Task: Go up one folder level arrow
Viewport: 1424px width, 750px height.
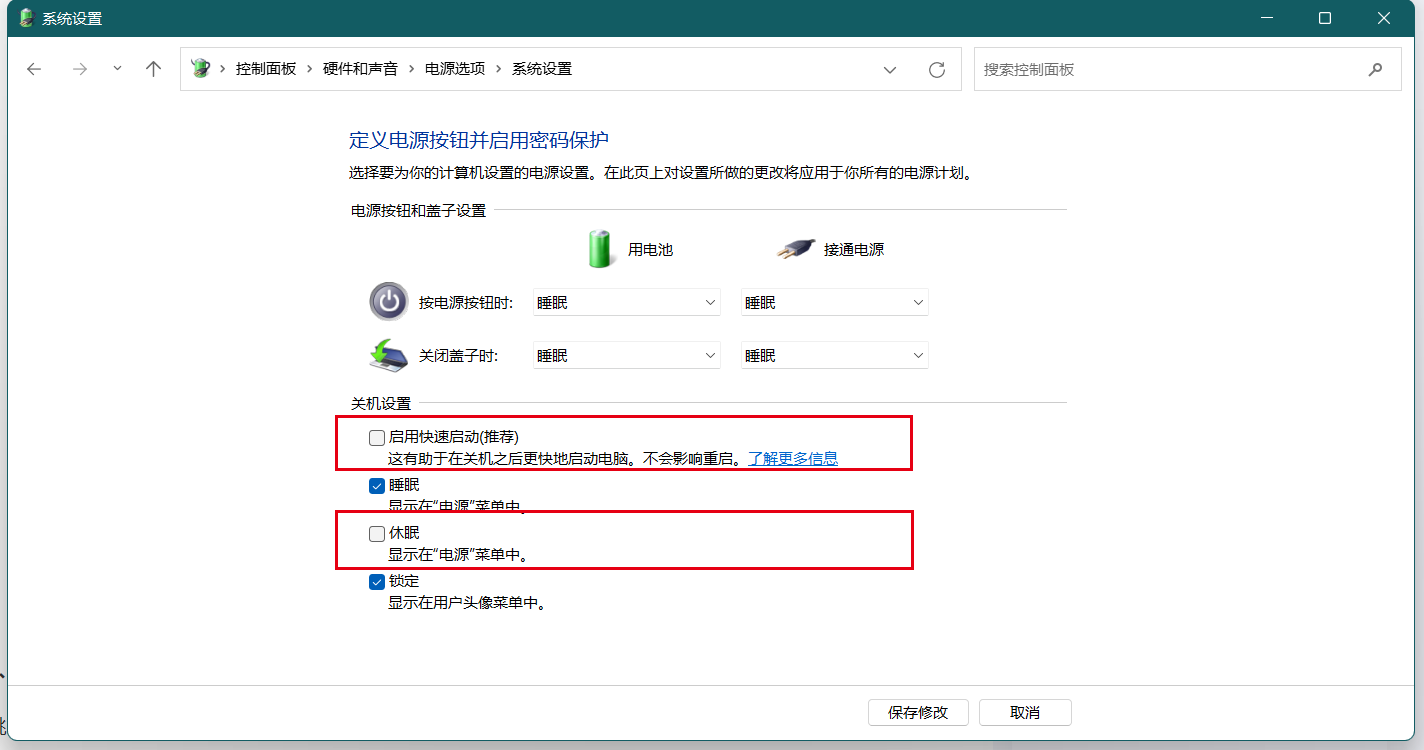Action: (153, 69)
